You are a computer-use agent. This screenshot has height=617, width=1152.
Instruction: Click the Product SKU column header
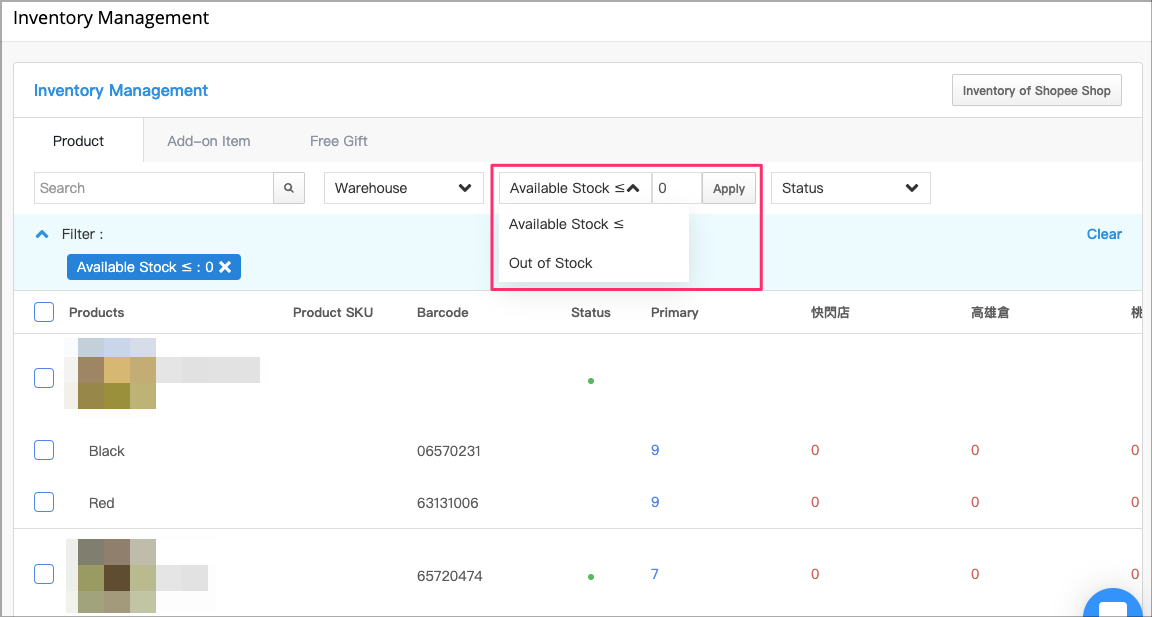click(333, 312)
